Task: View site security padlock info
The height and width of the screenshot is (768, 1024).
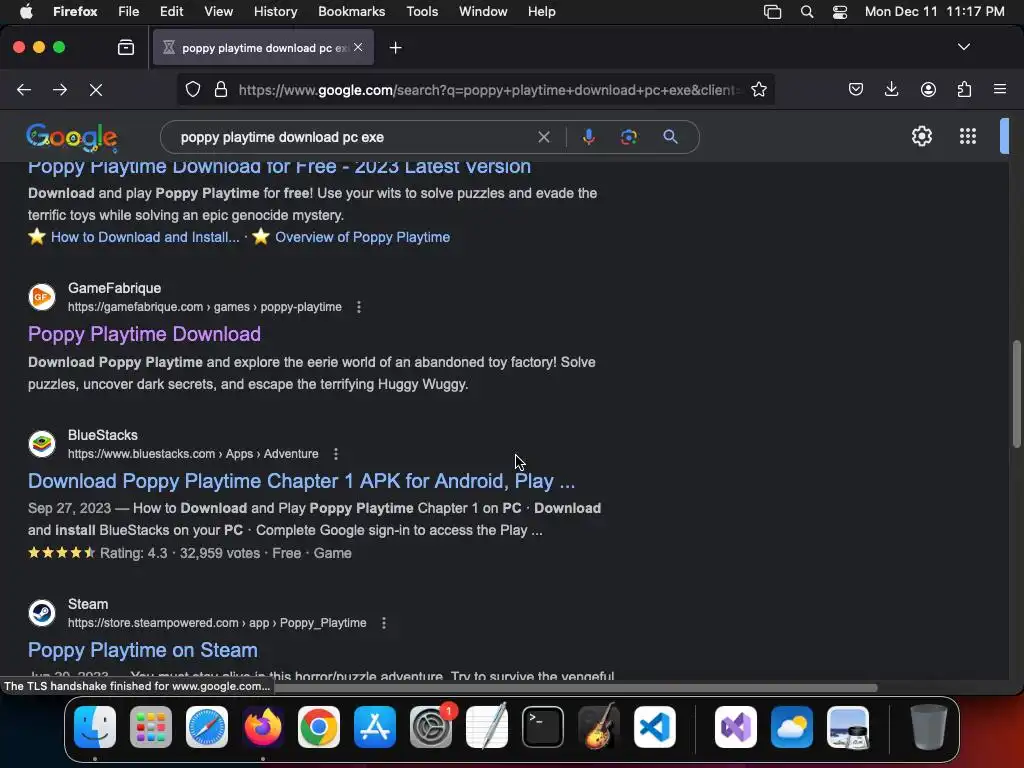Action: 221,89
